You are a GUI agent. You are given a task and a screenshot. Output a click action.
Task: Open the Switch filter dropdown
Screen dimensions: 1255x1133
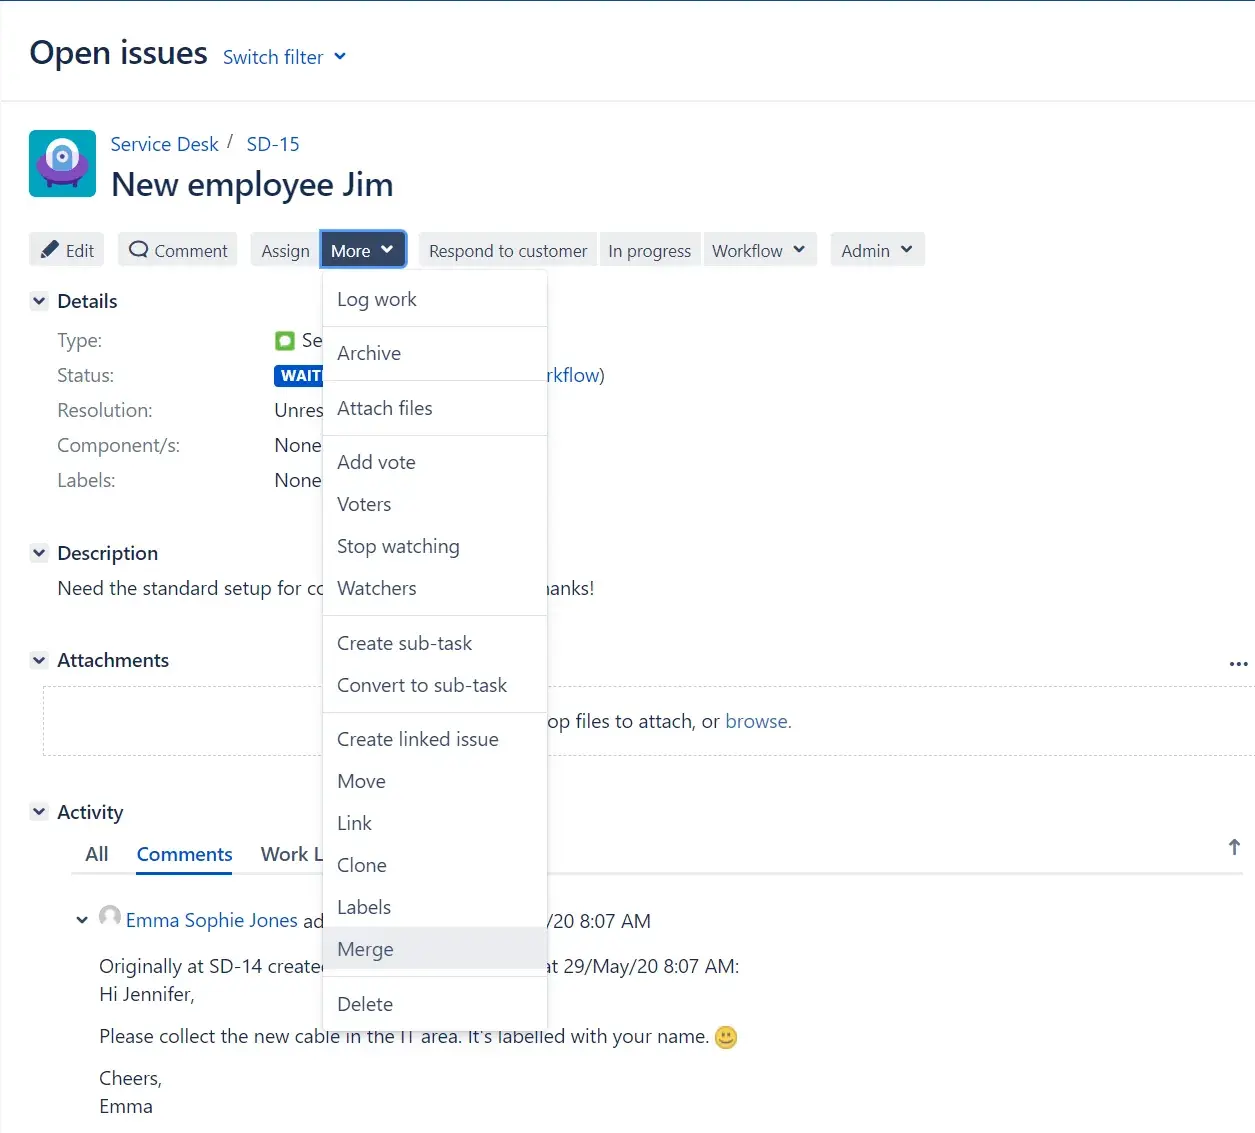click(284, 57)
